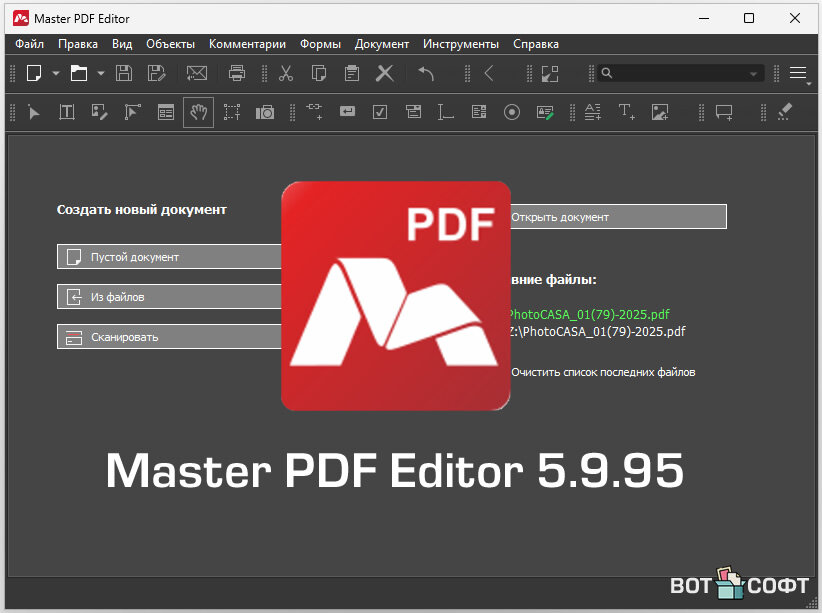Screen dimensions: 822x613
Task: Click in the toolbar search field
Action: 678,73
